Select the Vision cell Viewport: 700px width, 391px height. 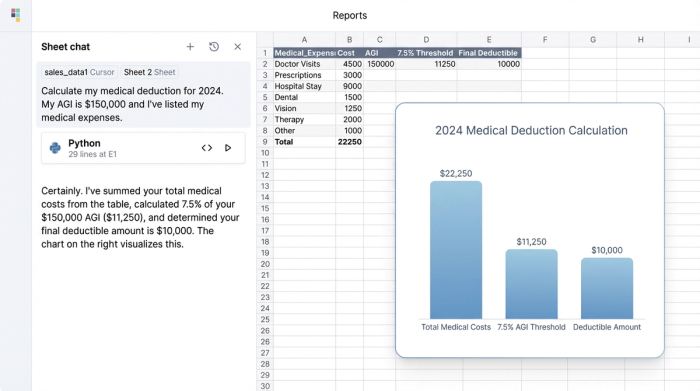pos(304,108)
